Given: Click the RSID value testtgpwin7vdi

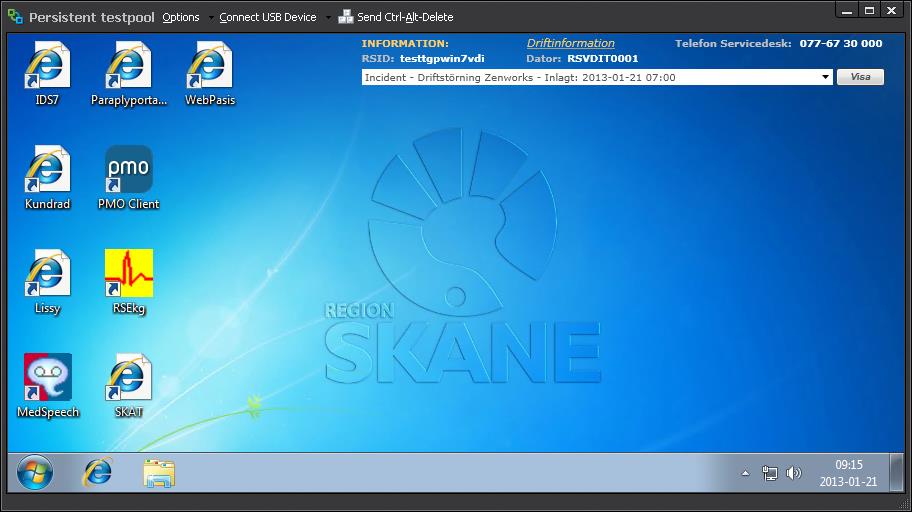Looking at the screenshot, I should (442, 59).
